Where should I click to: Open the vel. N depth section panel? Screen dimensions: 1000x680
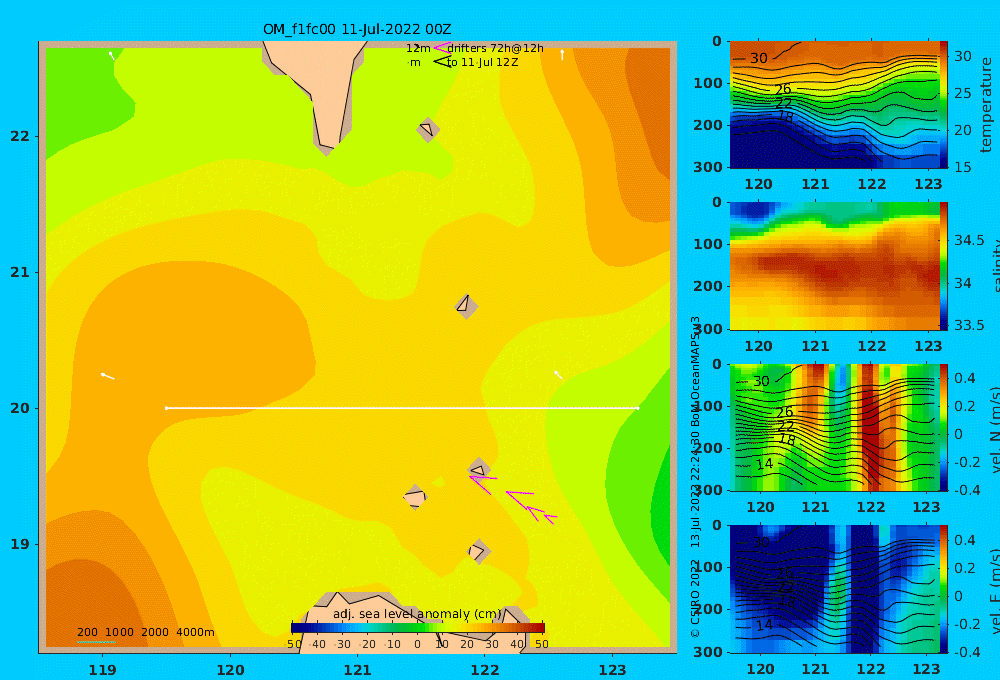coord(834,427)
